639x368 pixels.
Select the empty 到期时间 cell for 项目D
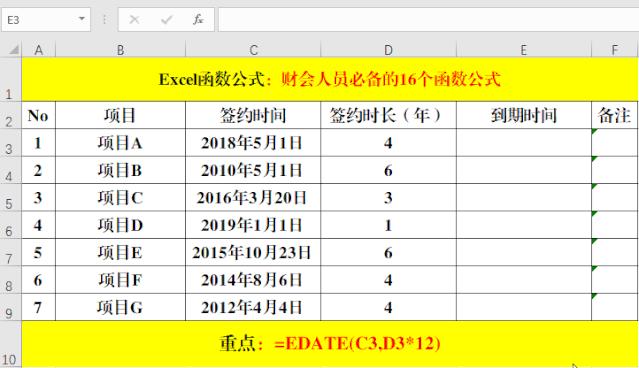click(x=524, y=225)
